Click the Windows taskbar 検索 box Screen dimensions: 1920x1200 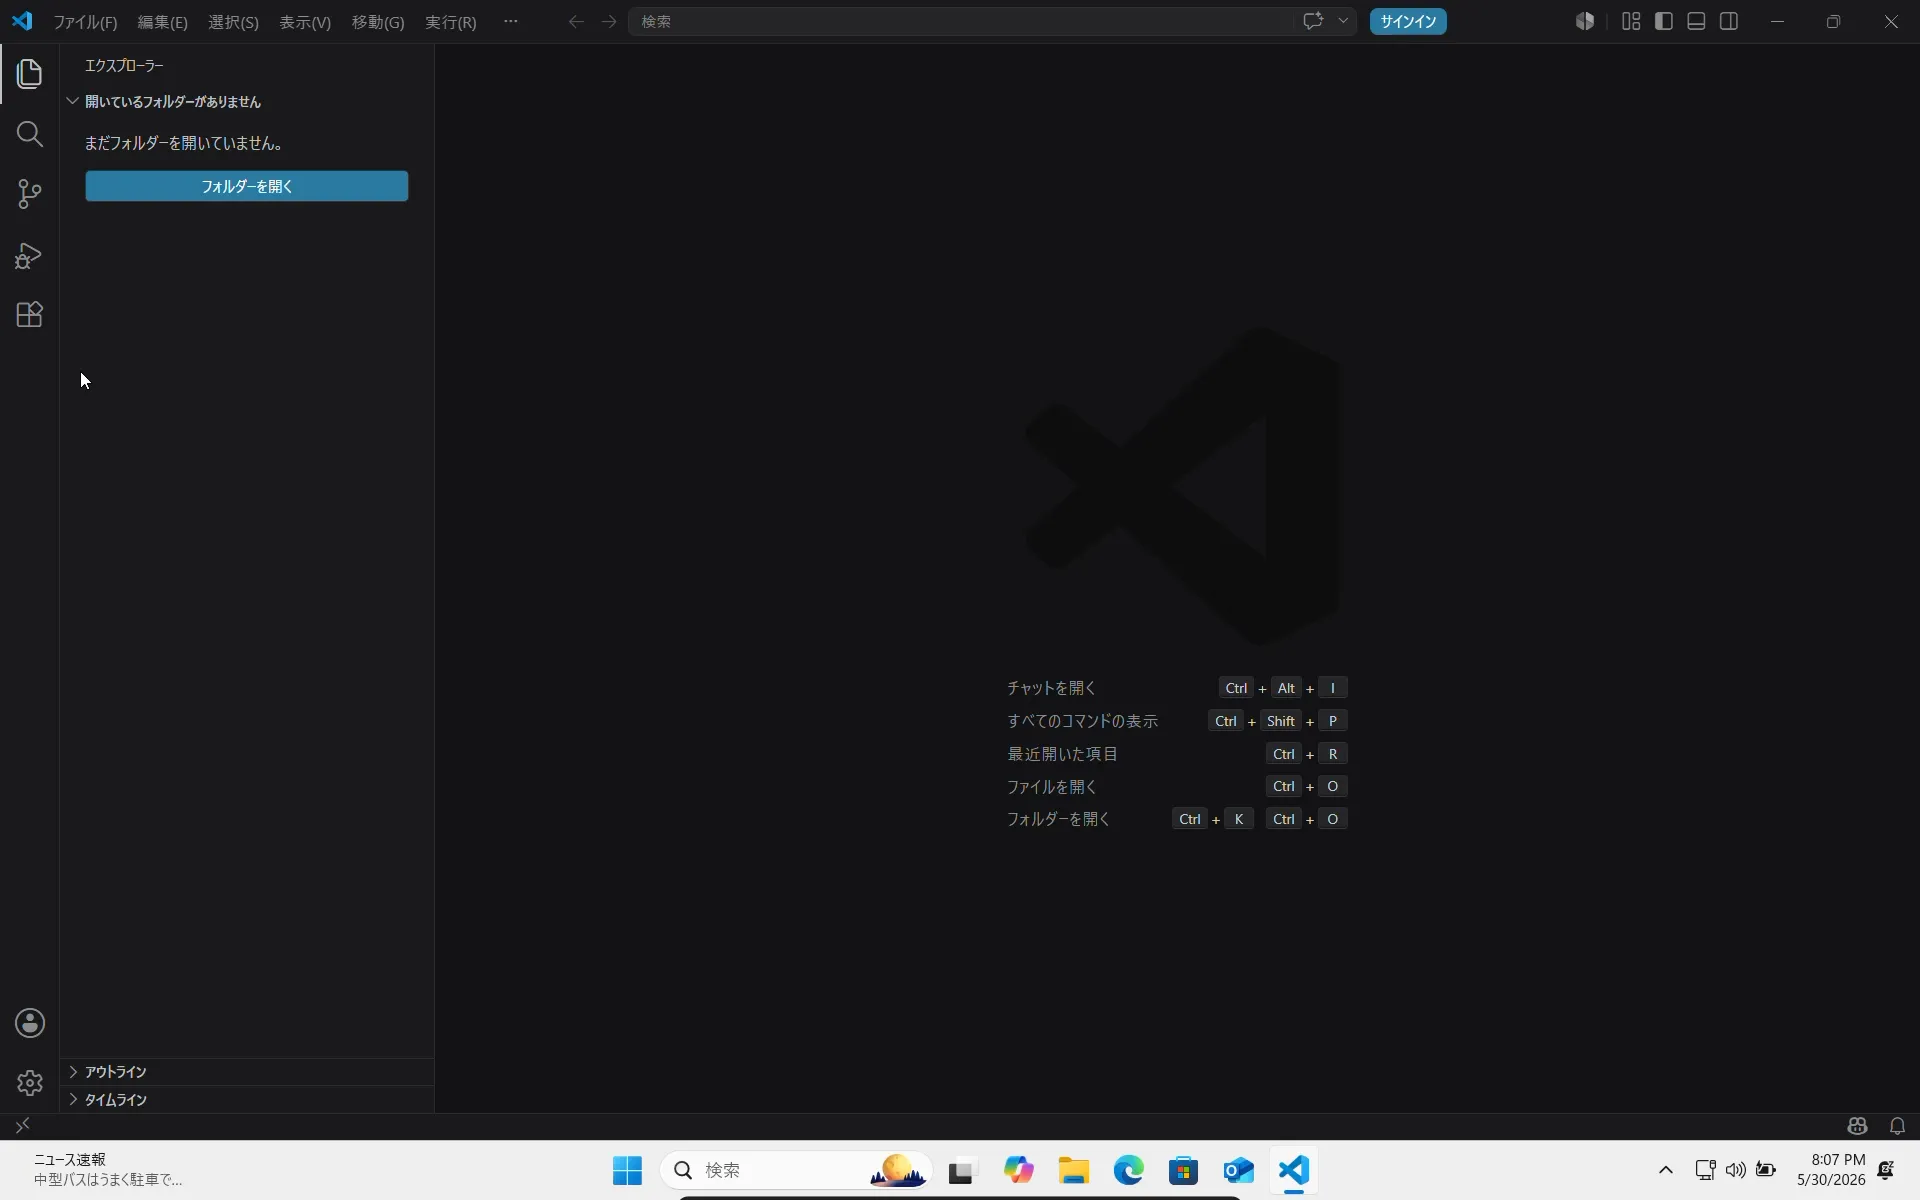[x=796, y=1170]
